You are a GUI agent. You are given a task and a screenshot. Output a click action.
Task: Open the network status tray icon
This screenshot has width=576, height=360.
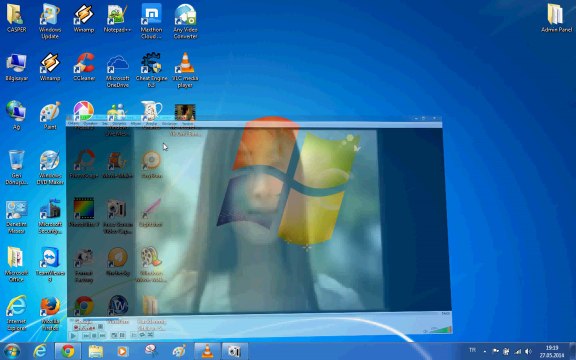pyautogui.click(x=518, y=352)
